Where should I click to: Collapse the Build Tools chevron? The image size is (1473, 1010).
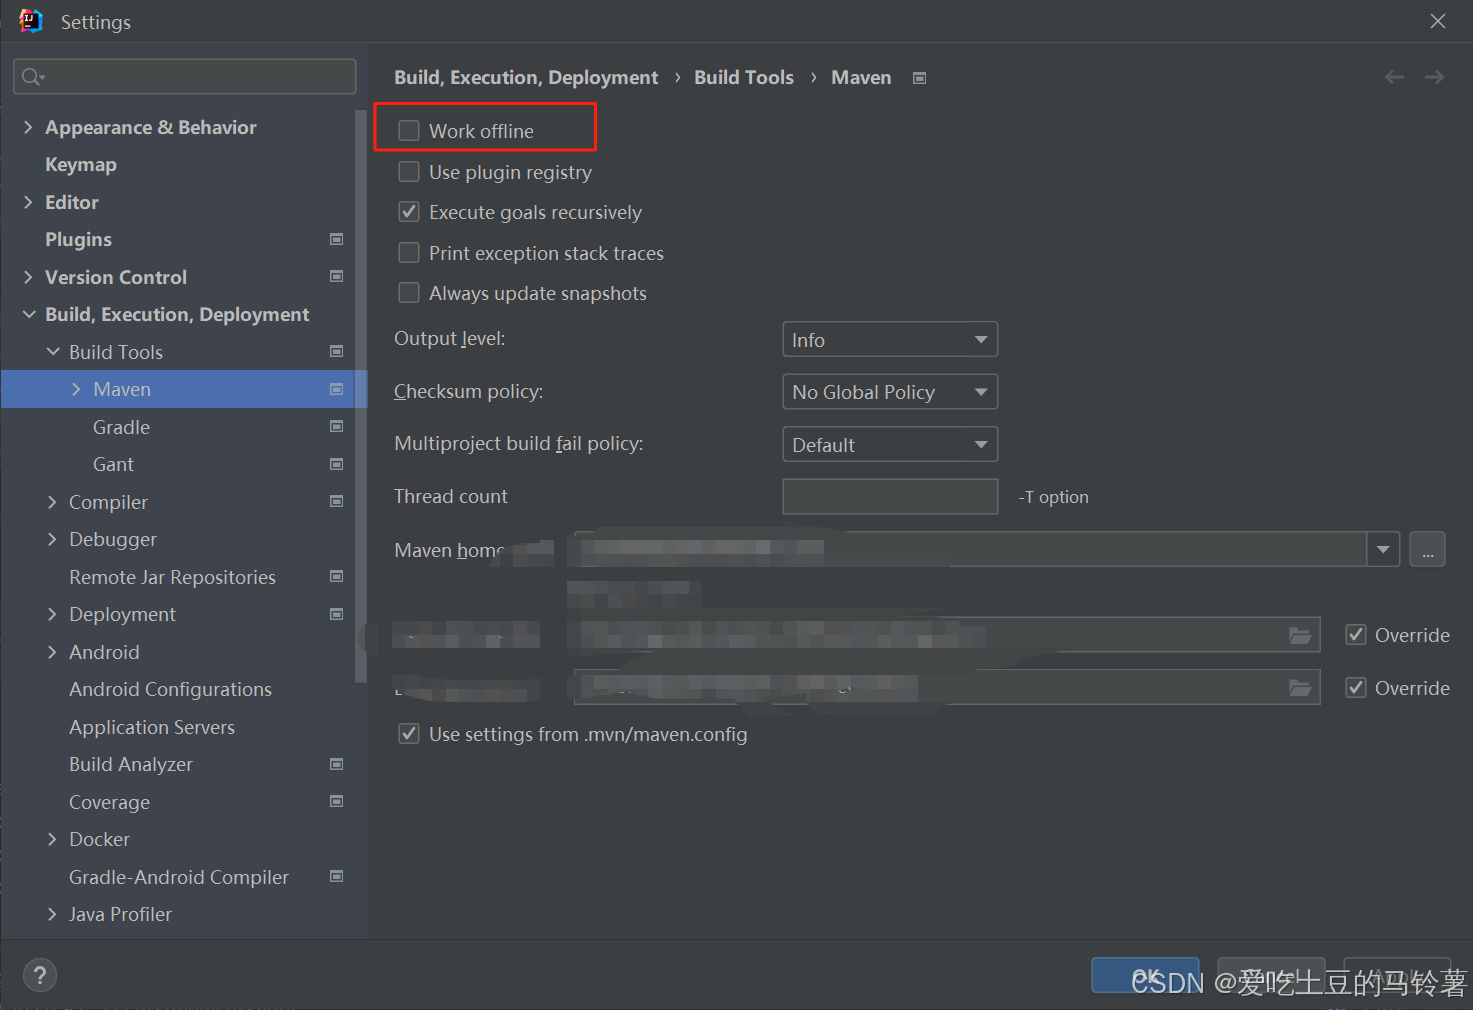click(x=53, y=352)
